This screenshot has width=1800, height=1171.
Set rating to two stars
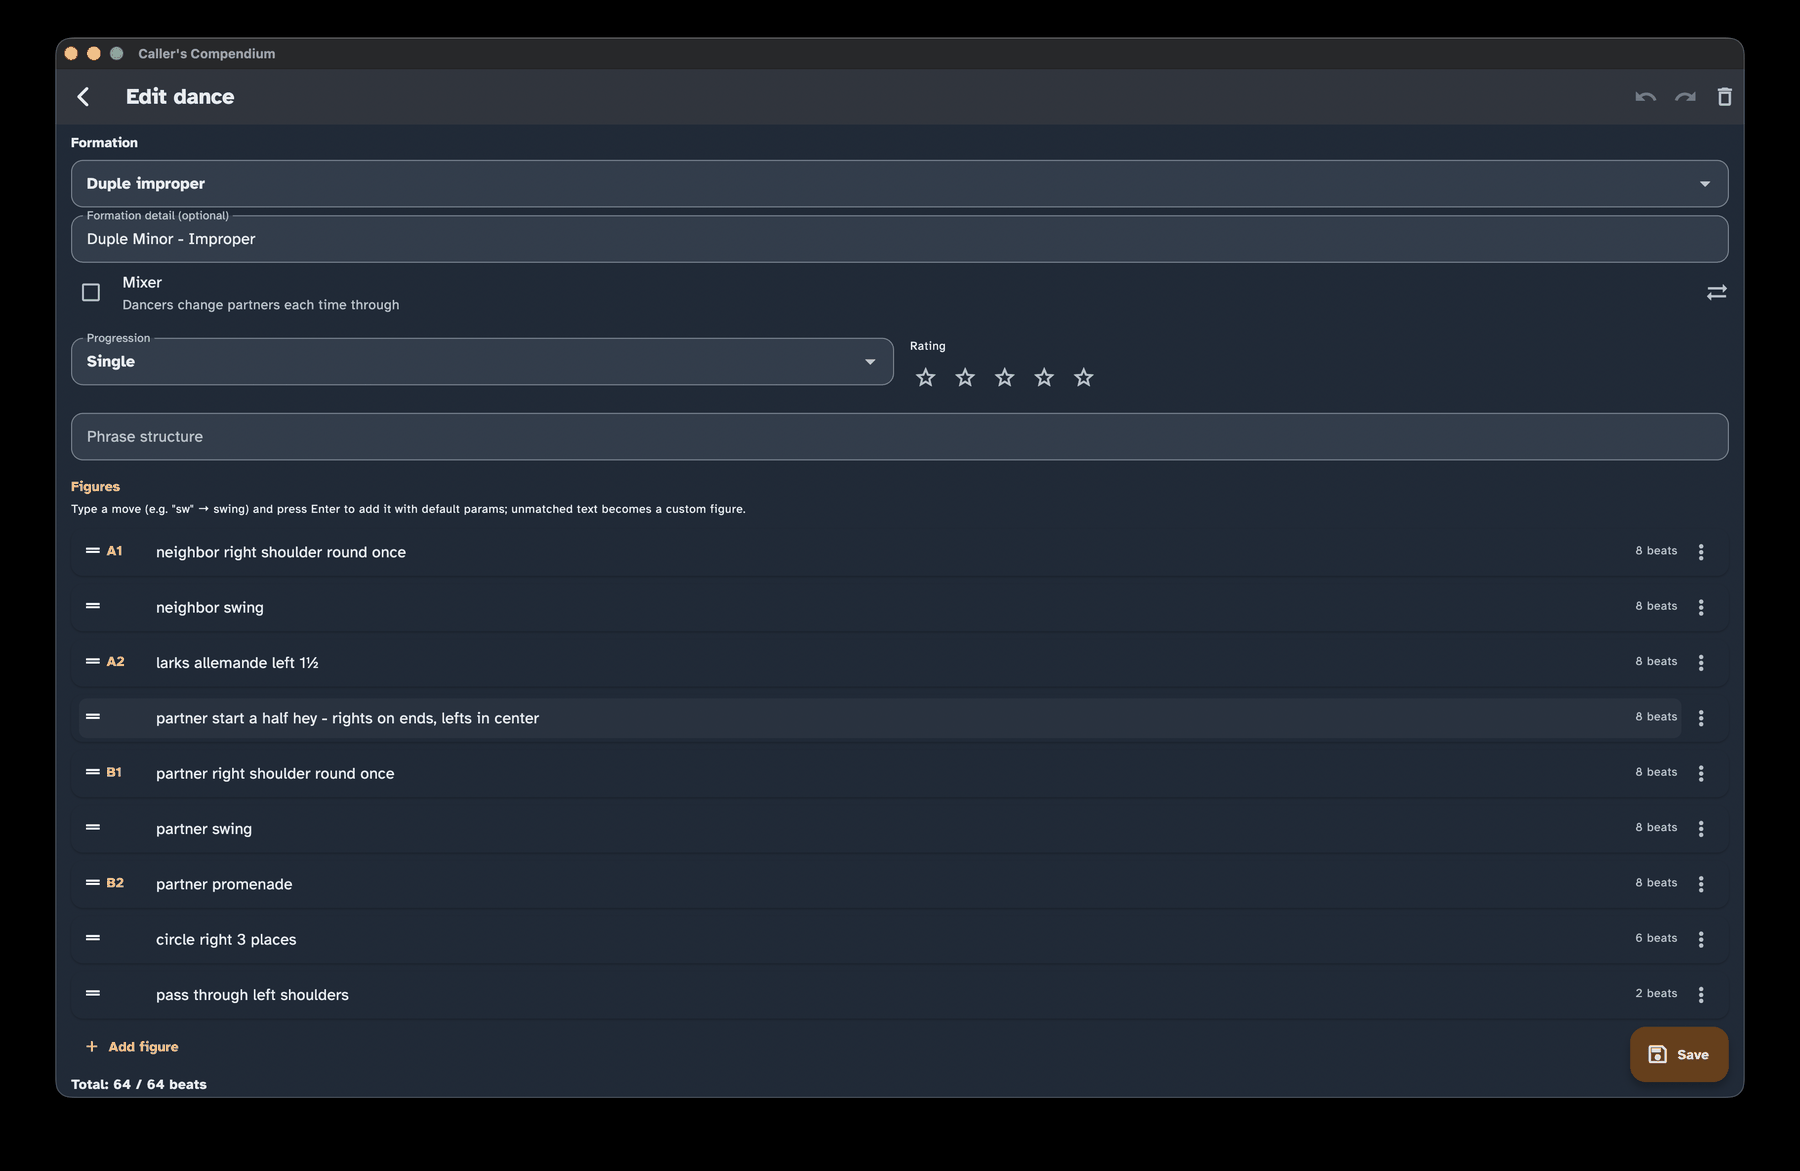pyautogui.click(x=965, y=377)
